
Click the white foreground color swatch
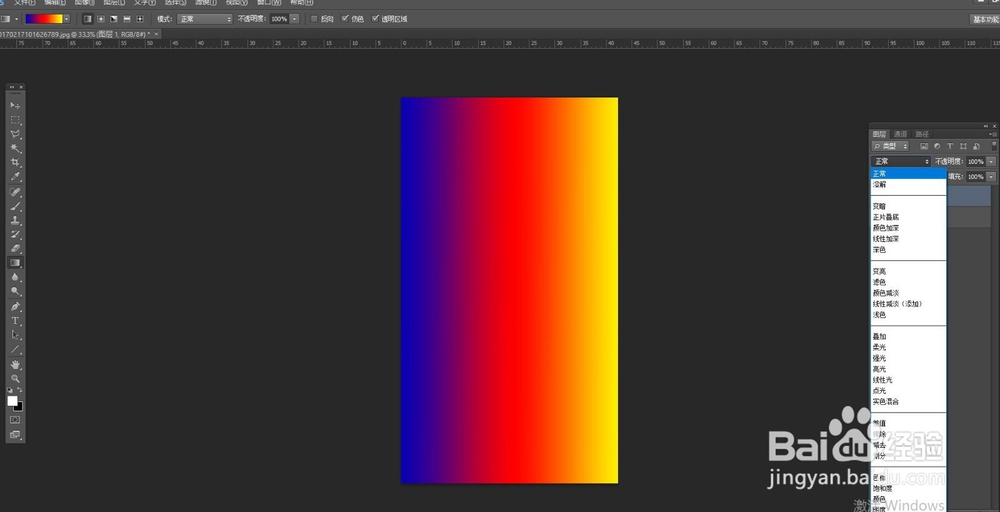point(12,400)
